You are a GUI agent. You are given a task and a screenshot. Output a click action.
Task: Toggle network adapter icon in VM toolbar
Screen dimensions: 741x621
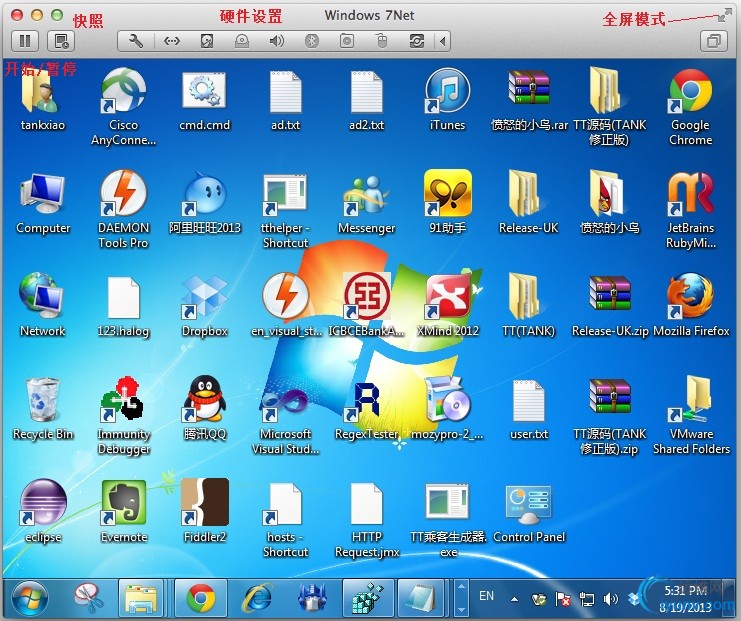click(x=172, y=41)
